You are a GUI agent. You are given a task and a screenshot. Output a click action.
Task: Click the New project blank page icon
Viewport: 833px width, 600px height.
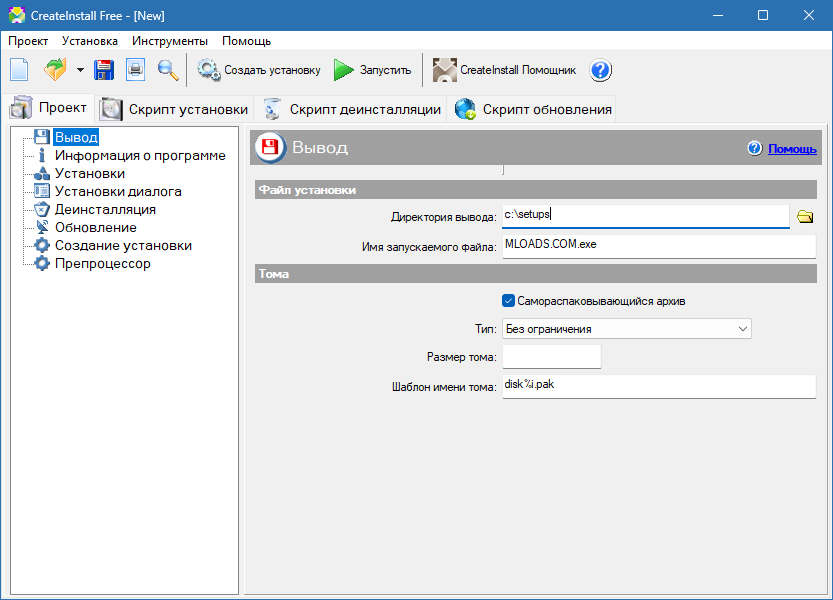tap(20, 70)
